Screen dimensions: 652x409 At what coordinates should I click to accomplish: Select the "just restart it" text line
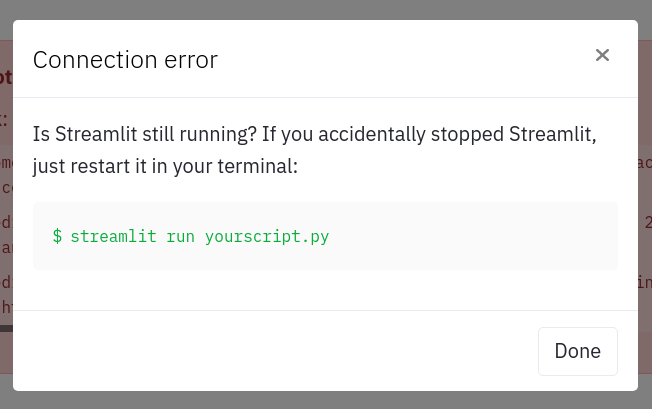click(x=165, y=165)
